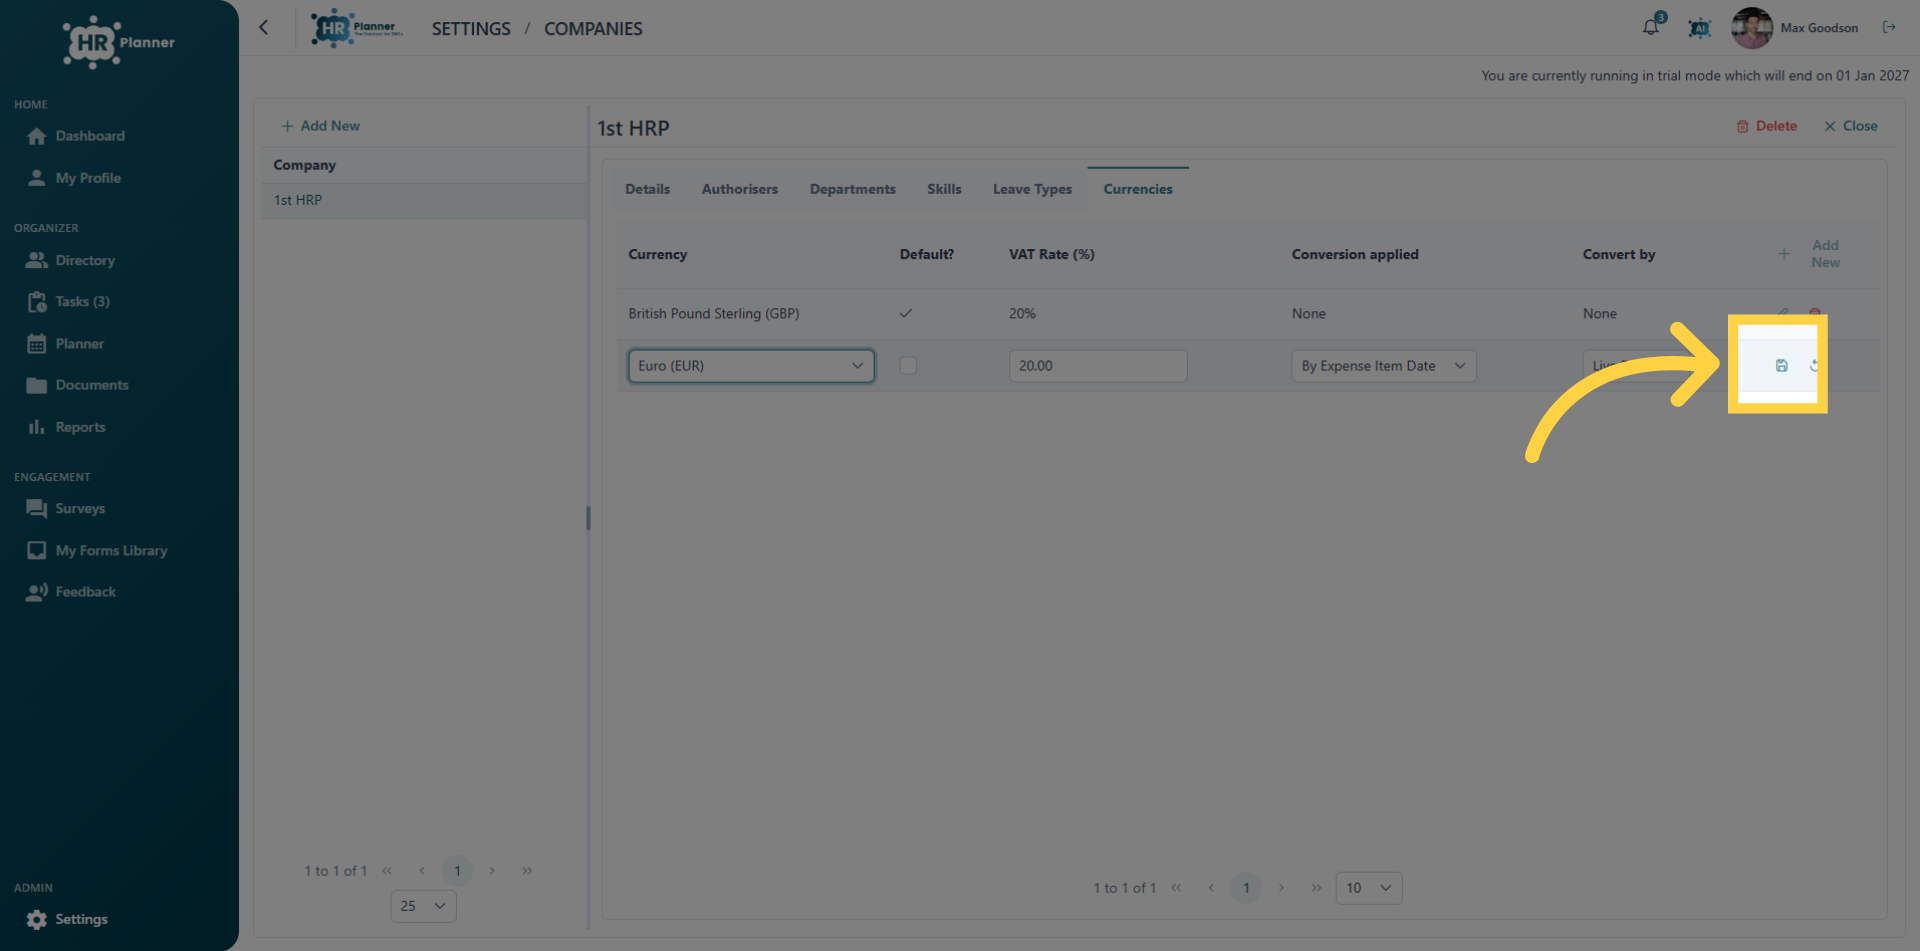1920x951 pixels.
Task: Close the 1st HRP panel
Action: (x=1850, y=126)
